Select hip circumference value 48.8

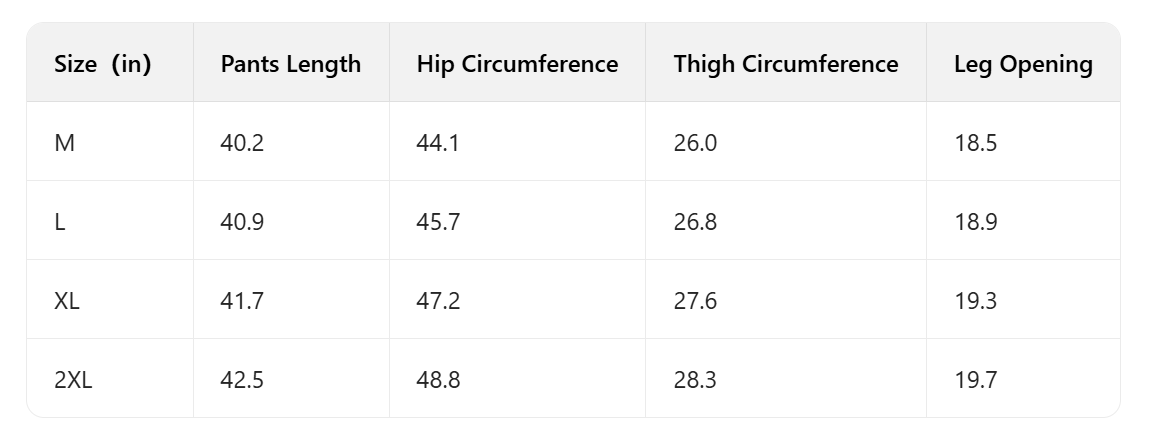coord(438,380)
